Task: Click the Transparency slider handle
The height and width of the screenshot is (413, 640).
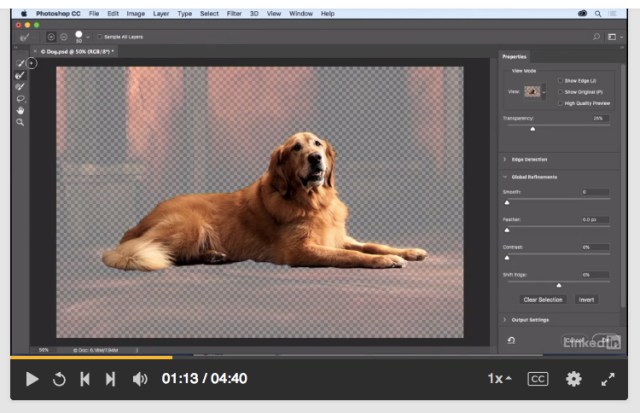Action: (x=532, y=129)
